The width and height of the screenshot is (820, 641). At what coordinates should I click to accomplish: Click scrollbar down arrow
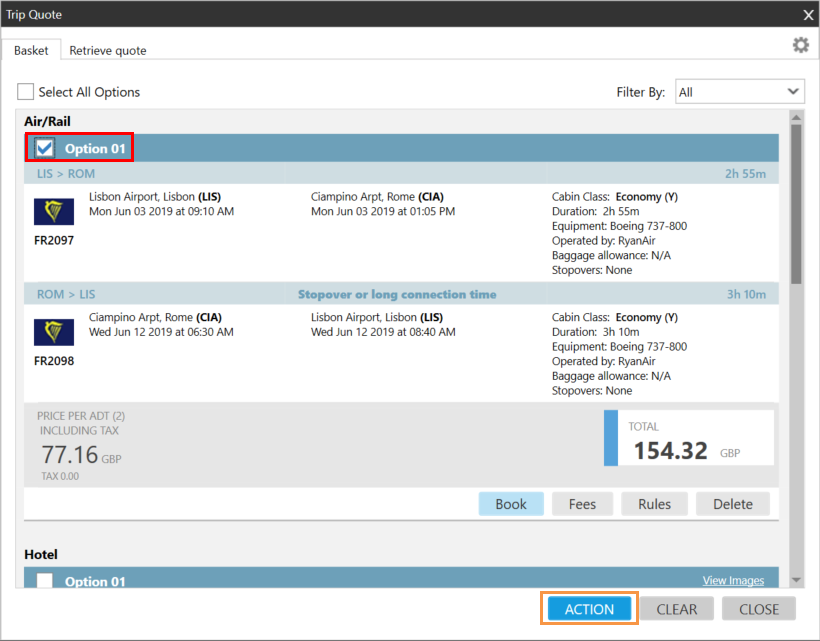coord(796,580)
